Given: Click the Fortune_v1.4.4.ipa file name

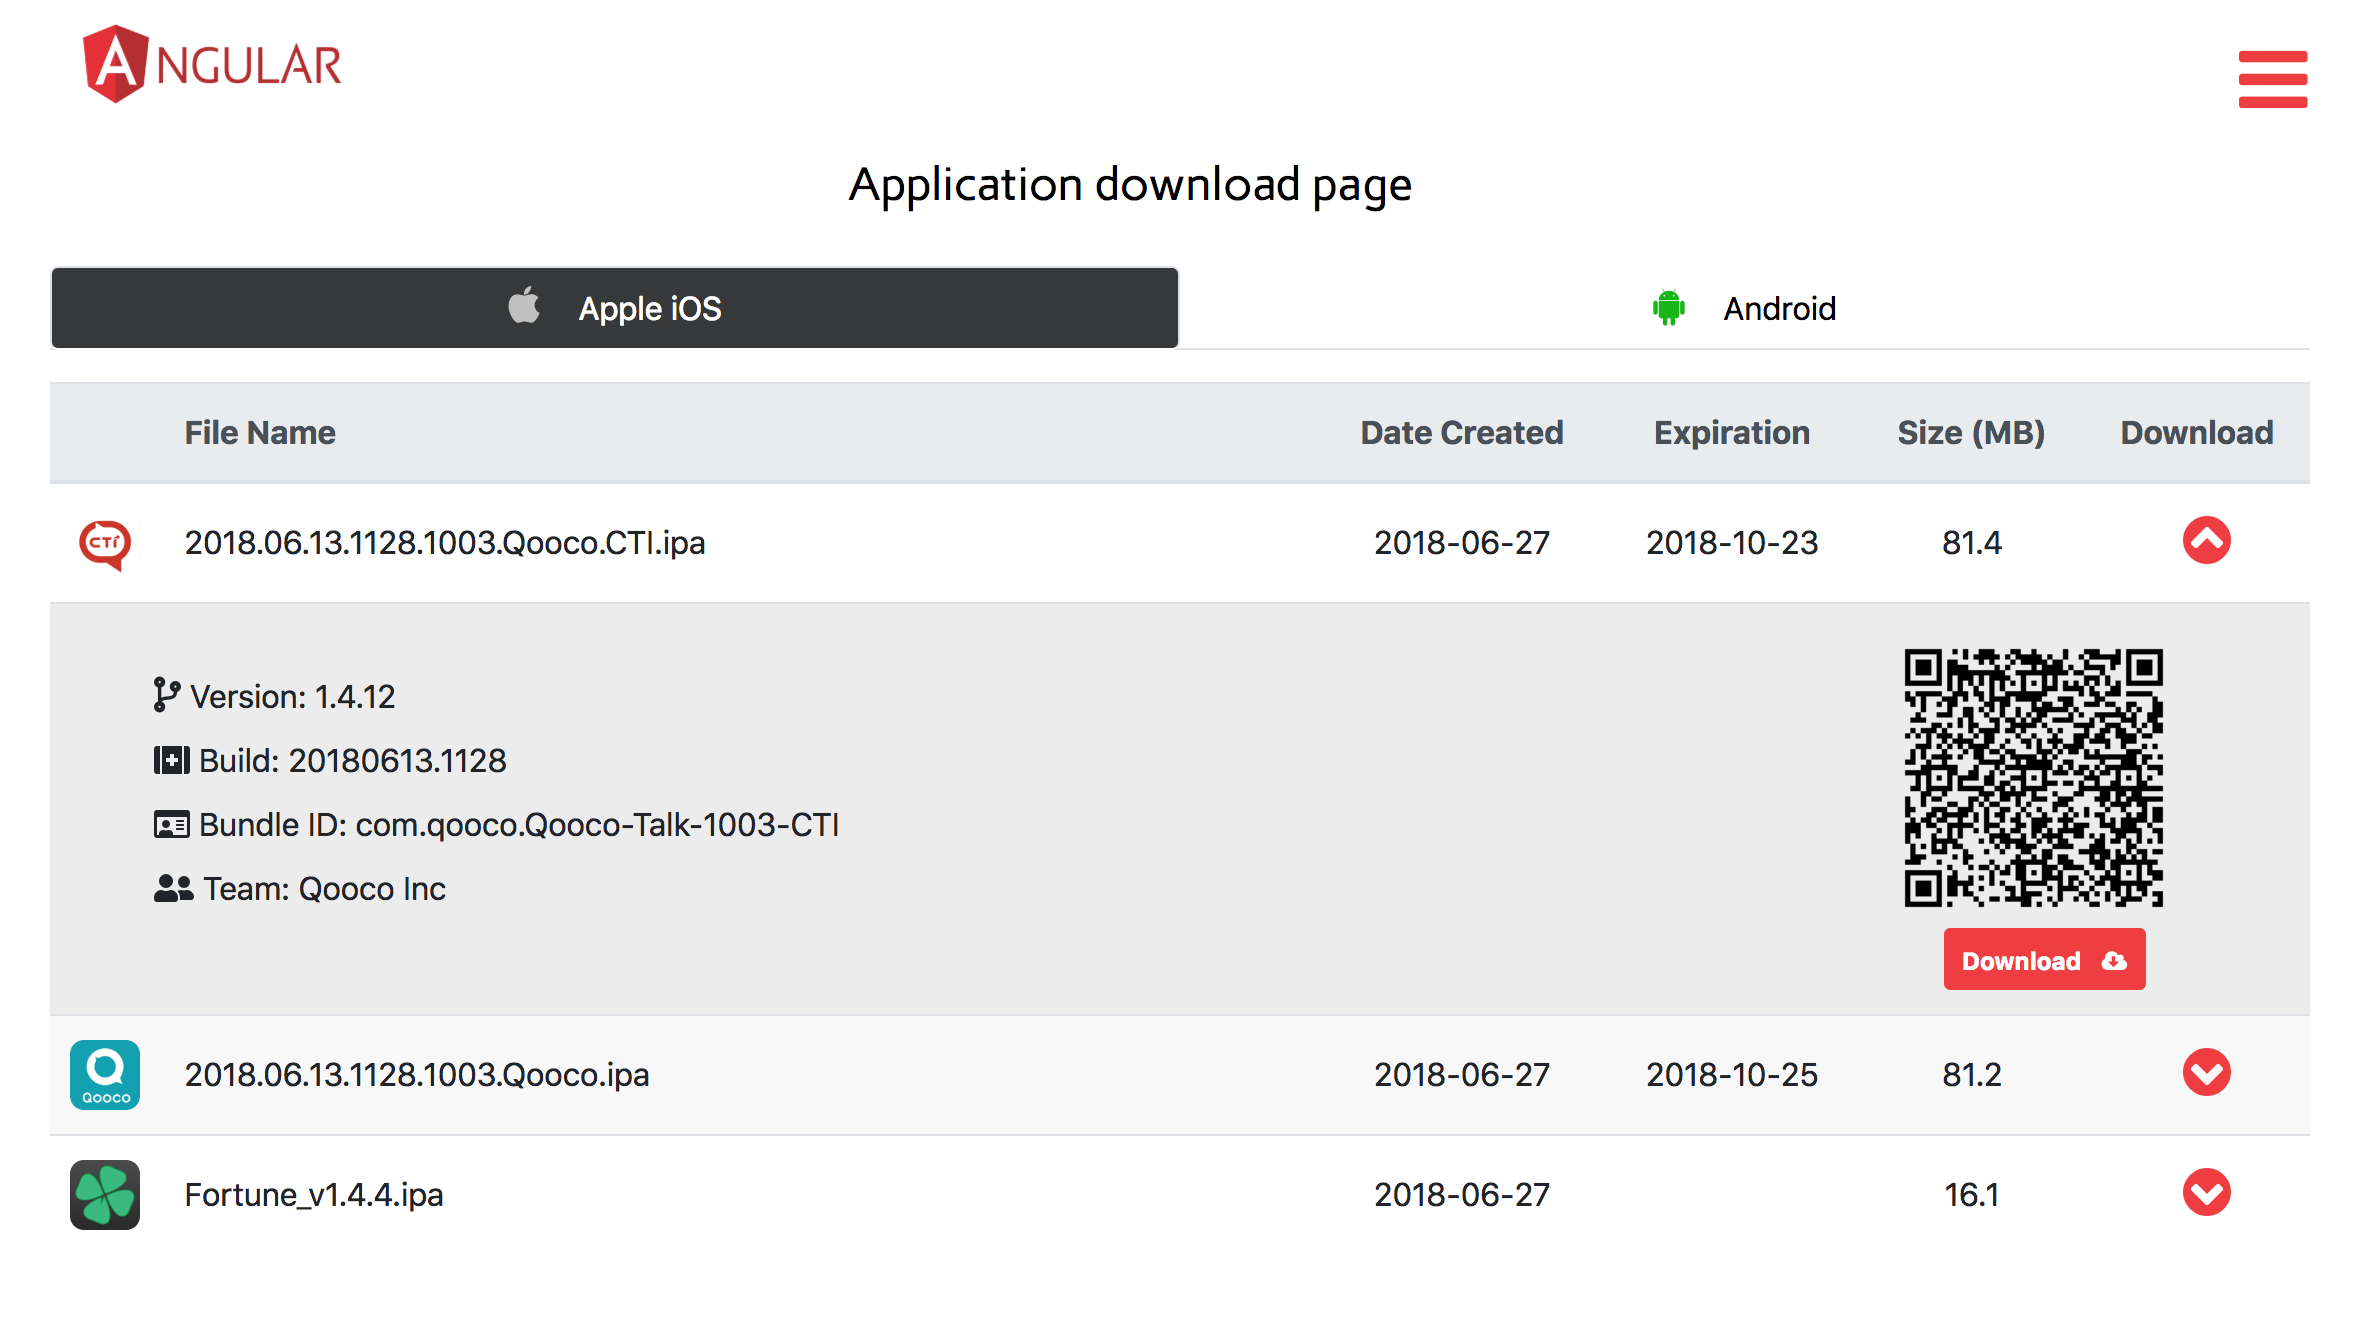Looking at the screenshot, I should 314,1194.
